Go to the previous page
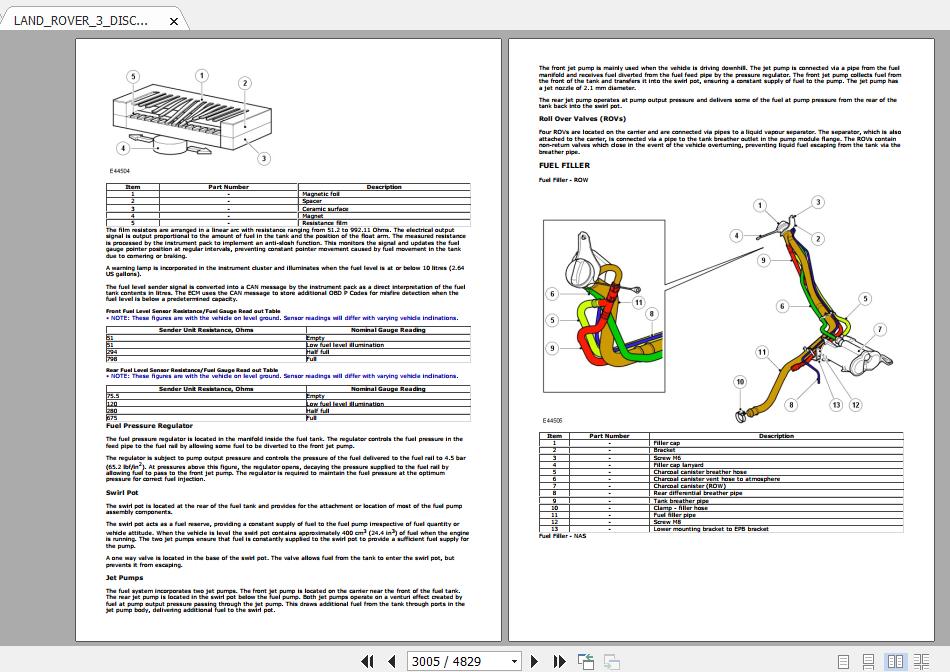Viewport: 950px width, 672px height. coord(394,661)
